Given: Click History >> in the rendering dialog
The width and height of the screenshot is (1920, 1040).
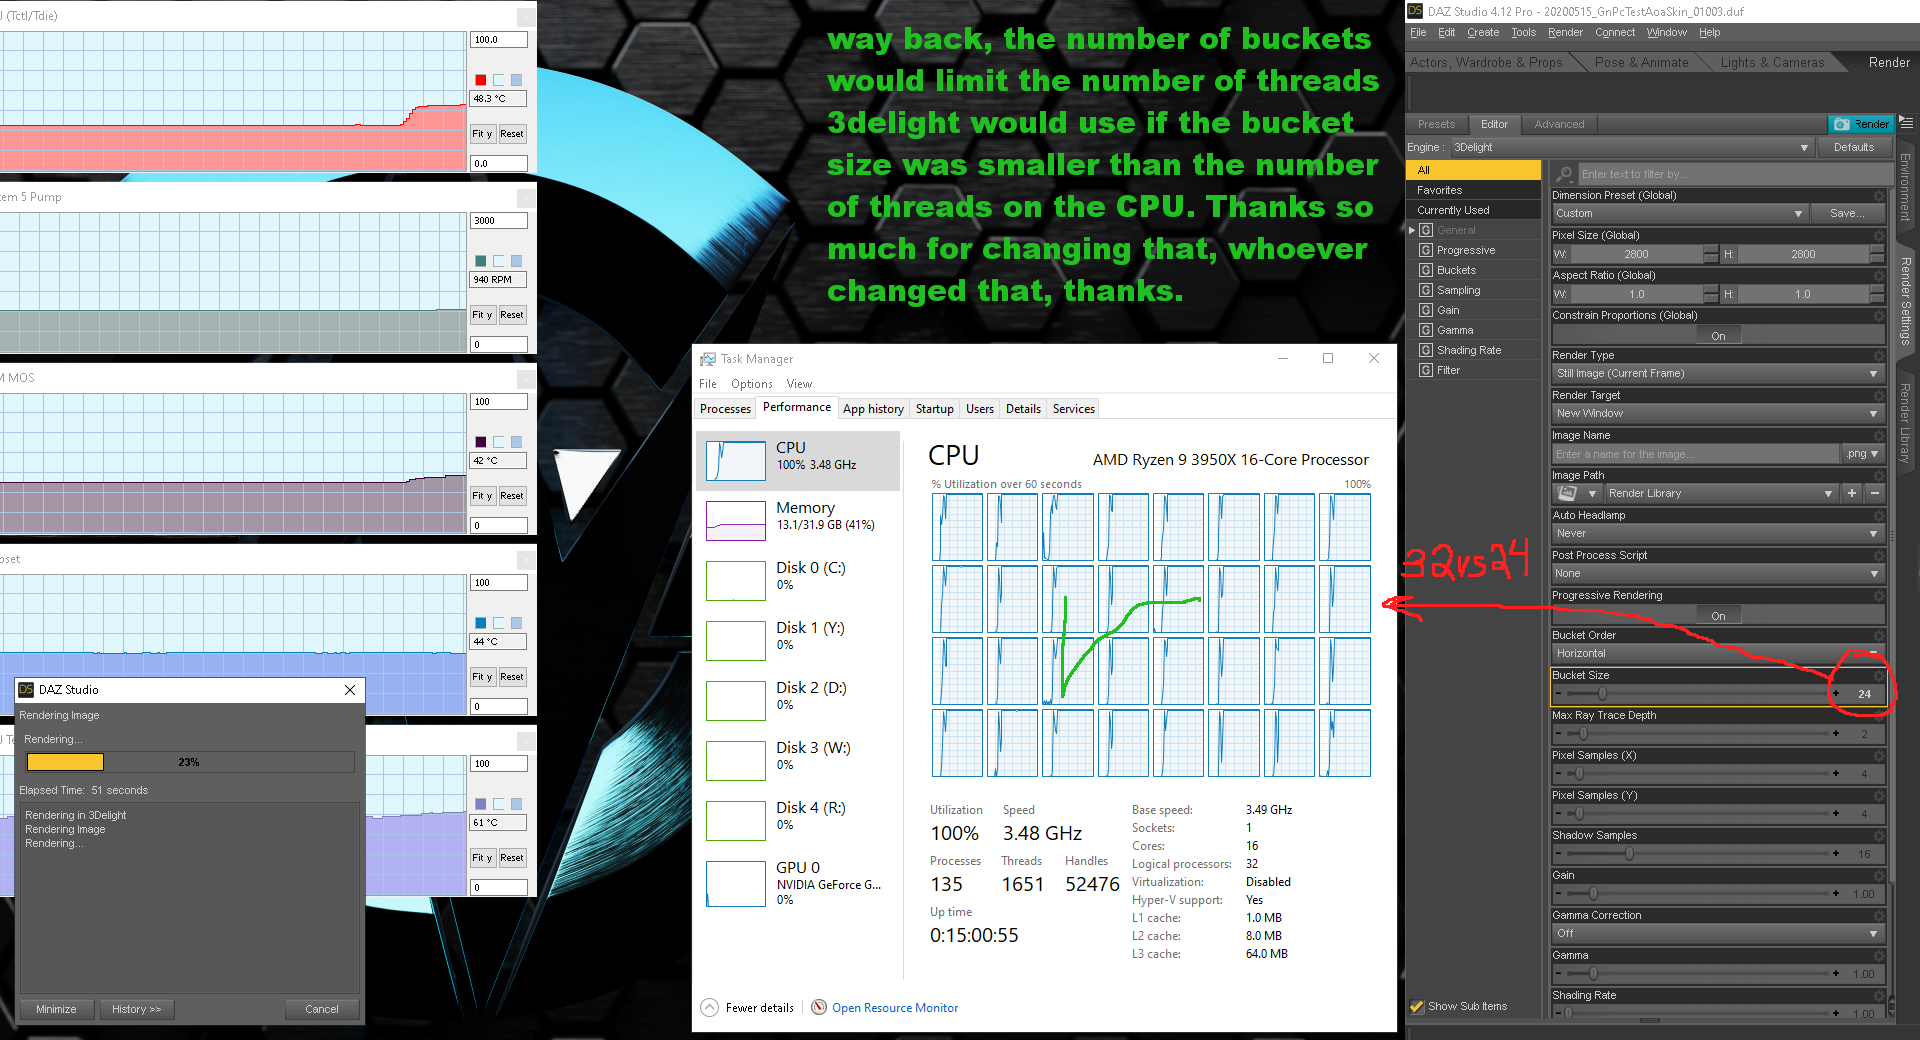Looking at the screenshot, I should pyautogui.click(x=136, y=1009).
